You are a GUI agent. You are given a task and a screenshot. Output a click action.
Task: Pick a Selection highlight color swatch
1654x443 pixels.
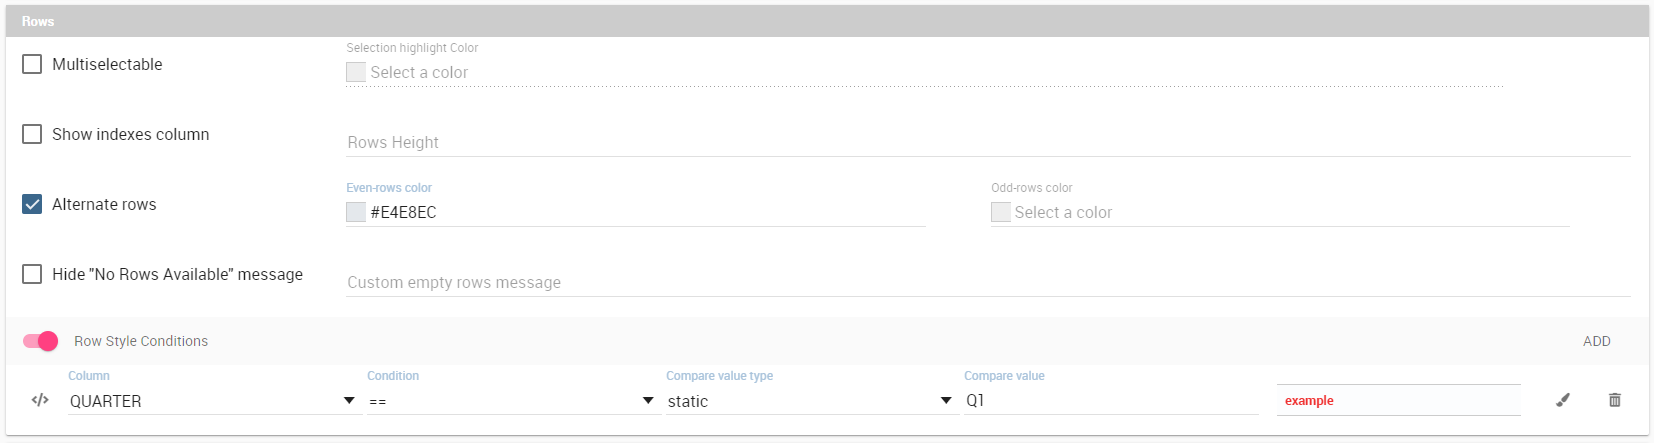click(x=356, y=72)
